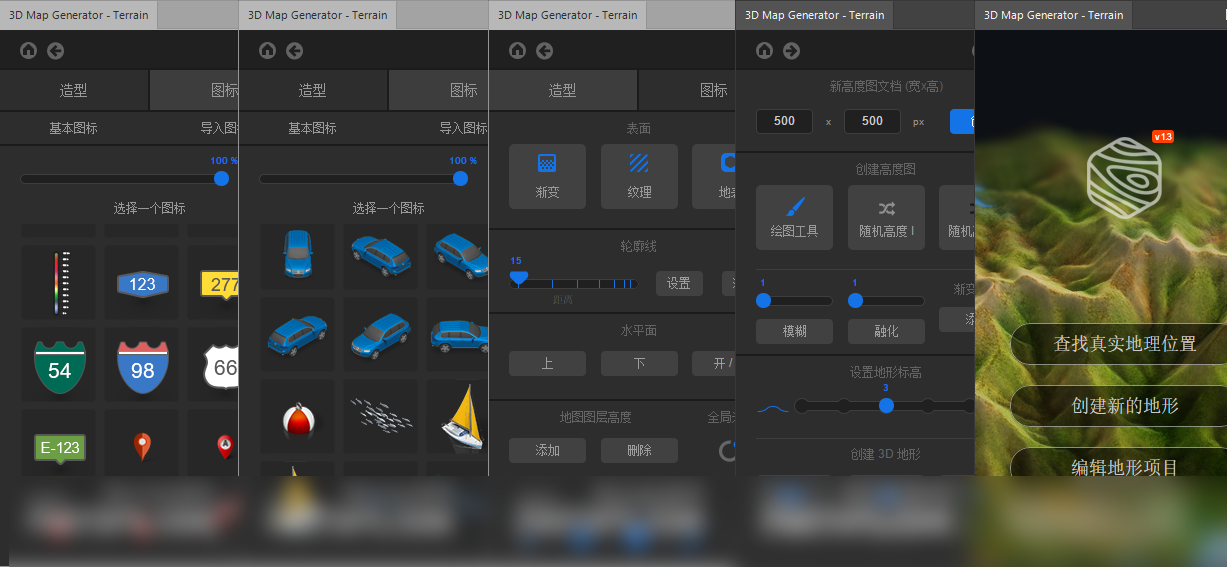Select the green route 54 shield icon
The width and height of the screenshot is (1227, 567).
pos(60,367)
